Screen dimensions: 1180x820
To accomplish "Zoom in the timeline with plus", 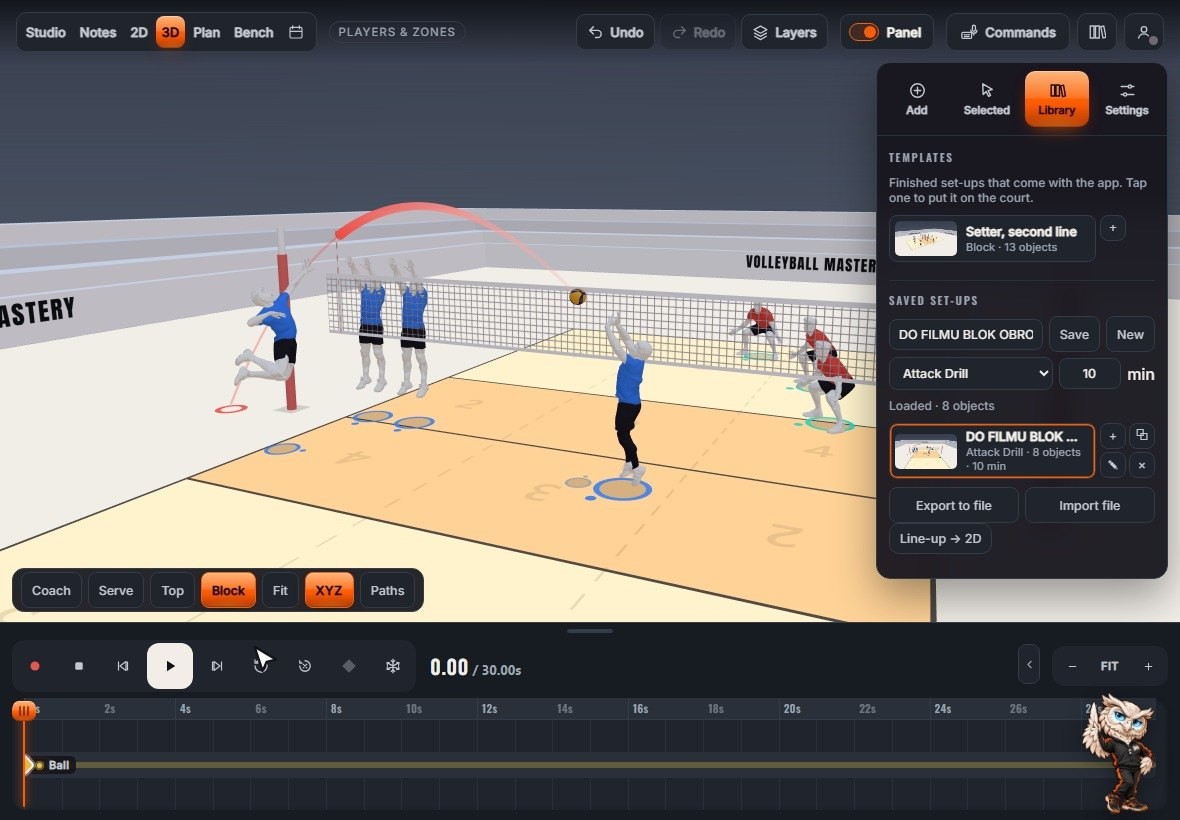I will click(1148, 666).
